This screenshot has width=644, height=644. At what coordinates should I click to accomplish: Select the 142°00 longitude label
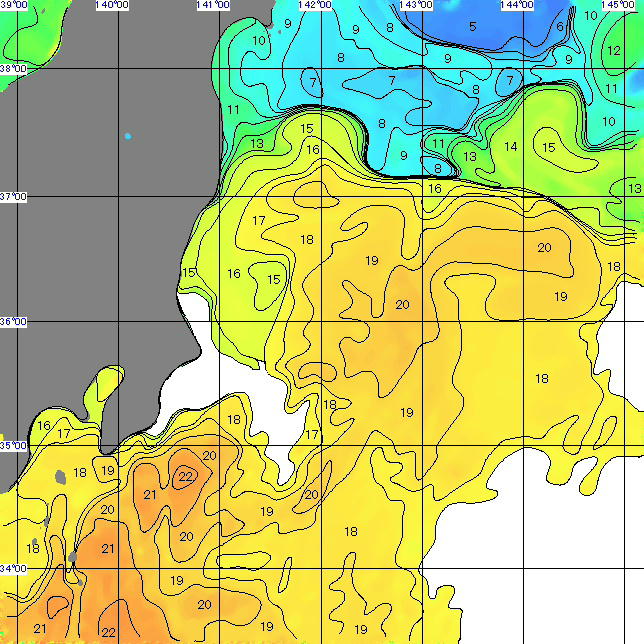[314, 5]
